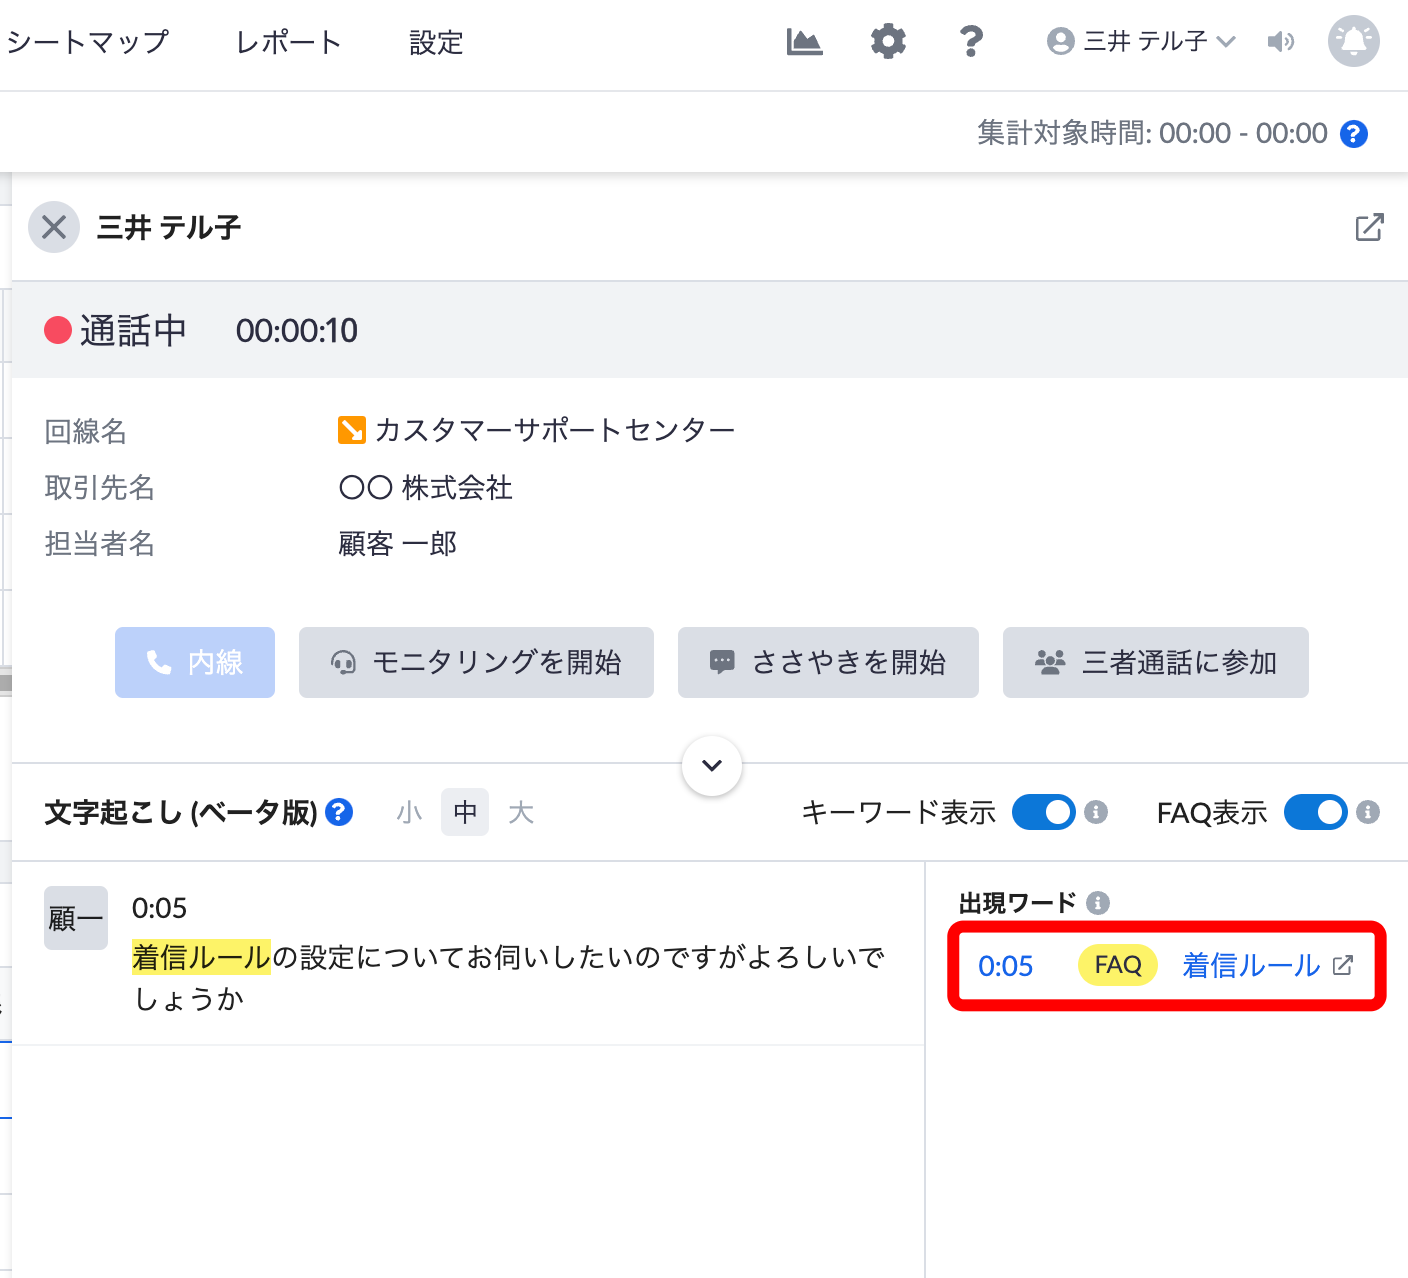The image size is (1408, 1278).
Task: Click the yellow FAQ badge
Action: pos(1118,965)
